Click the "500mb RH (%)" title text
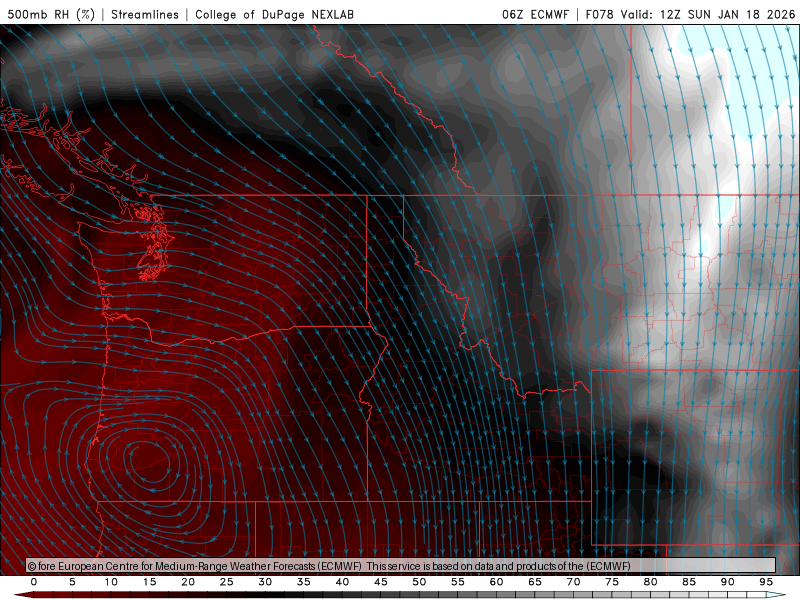The image size is (800, 600). (x=51, y=14)
